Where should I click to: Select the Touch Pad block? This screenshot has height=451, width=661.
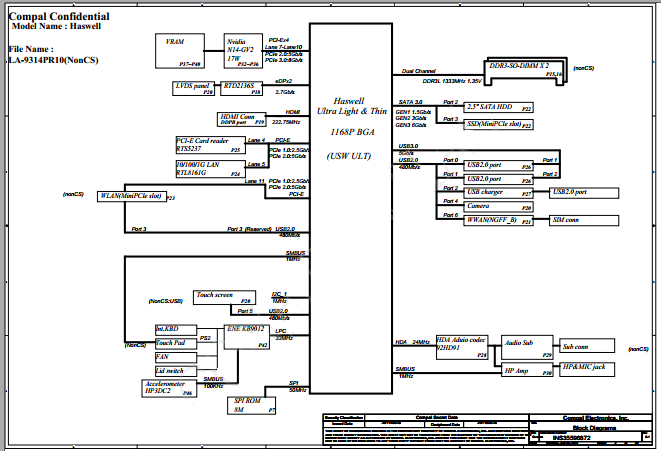pyautogui.click(x=176, y=344)
